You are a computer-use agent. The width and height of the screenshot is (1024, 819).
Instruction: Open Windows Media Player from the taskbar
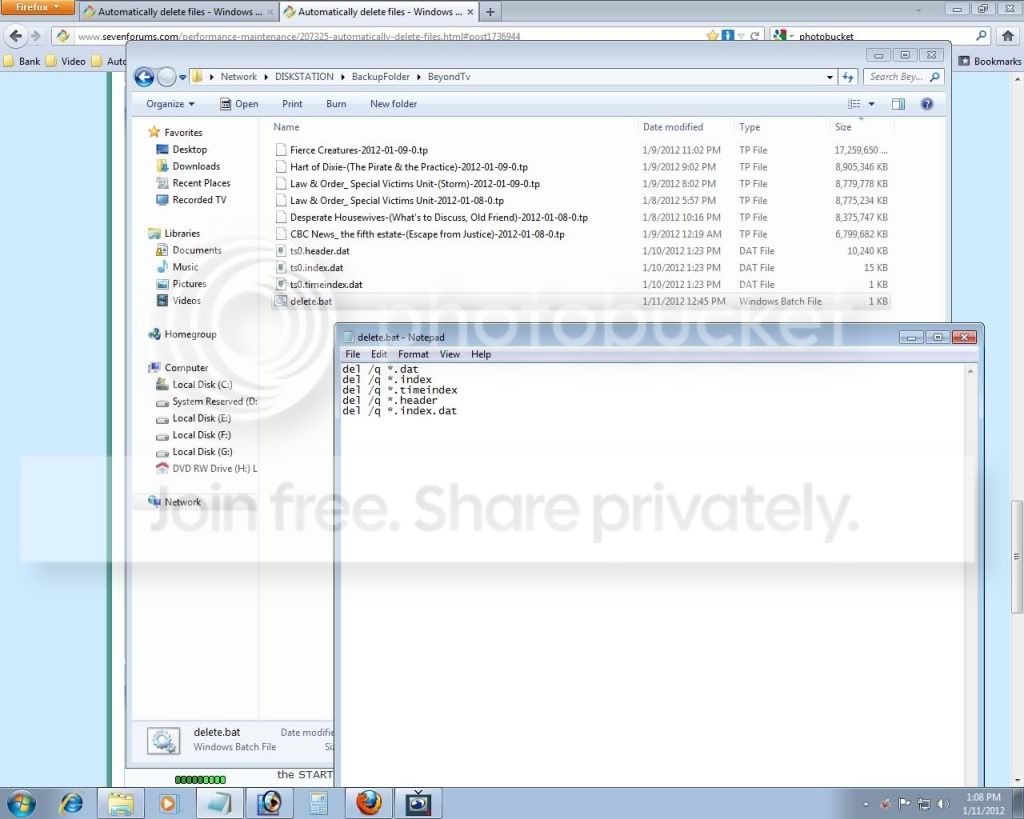[x=169, y=803]
